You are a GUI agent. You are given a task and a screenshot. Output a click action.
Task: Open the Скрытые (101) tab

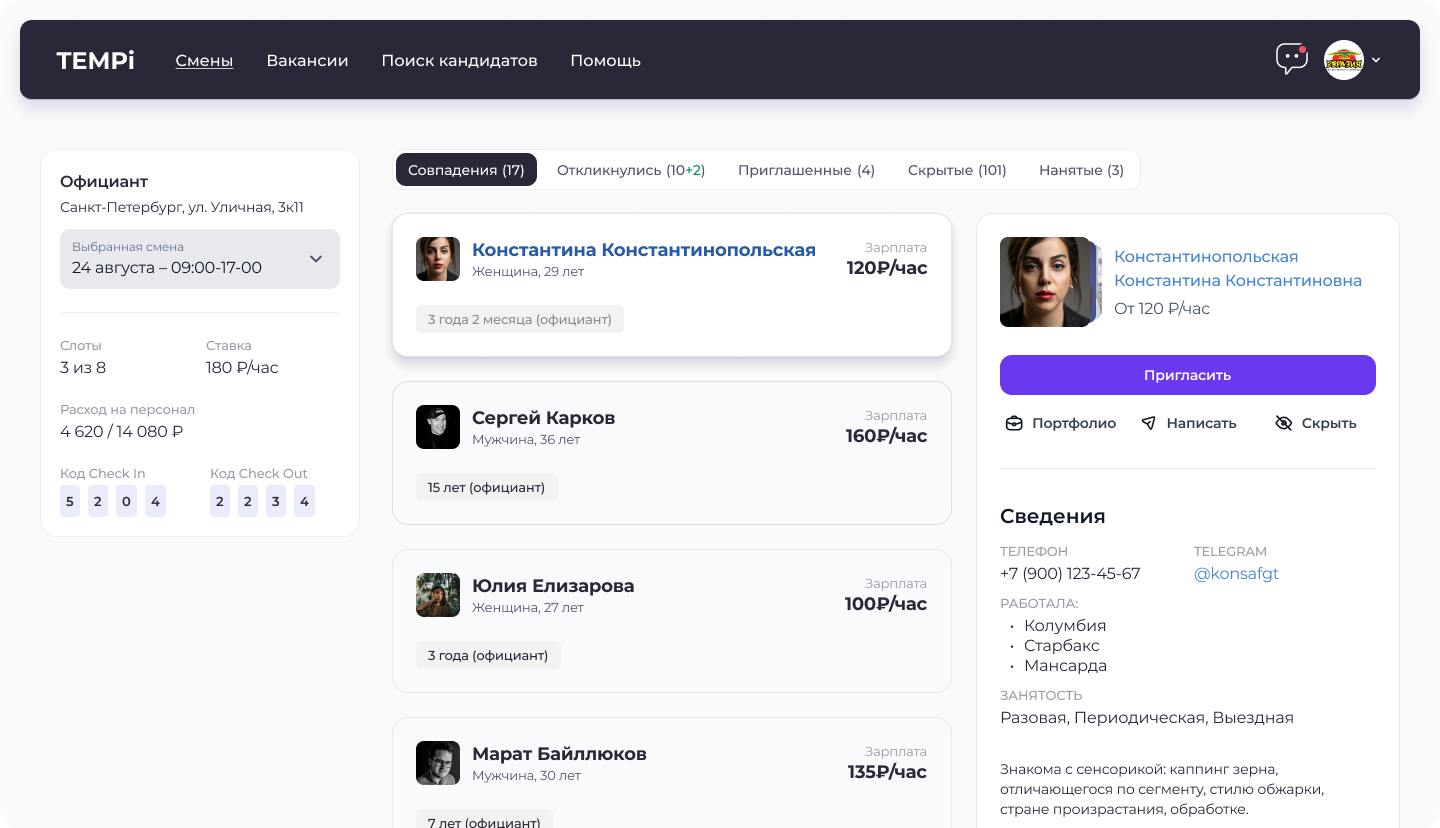click(x=957, y=170)
